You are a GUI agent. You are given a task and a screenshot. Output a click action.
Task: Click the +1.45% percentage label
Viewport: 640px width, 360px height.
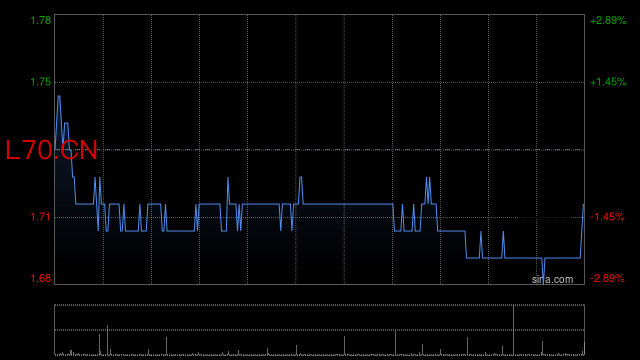click(x=608, y=82)
